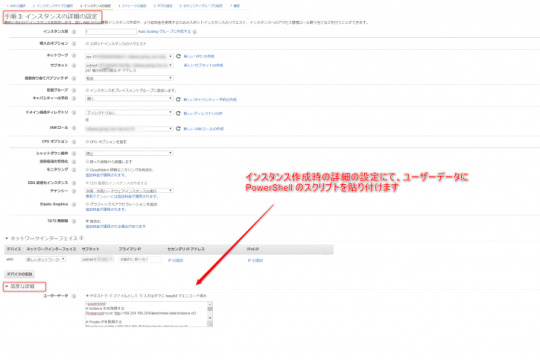Open the 自動割り当てパブリック IP dropdown
This screenshot has width=540, height=360.
click(129, 78)
